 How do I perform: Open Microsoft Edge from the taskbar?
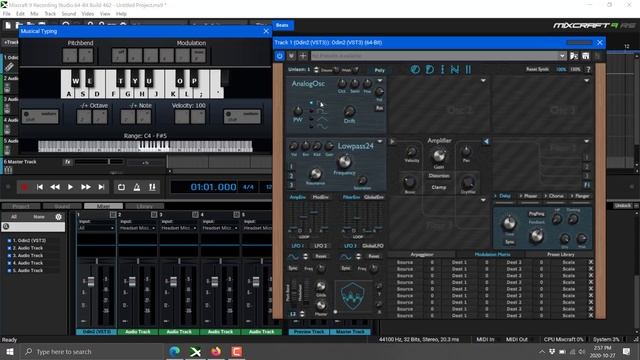(175, 351)
